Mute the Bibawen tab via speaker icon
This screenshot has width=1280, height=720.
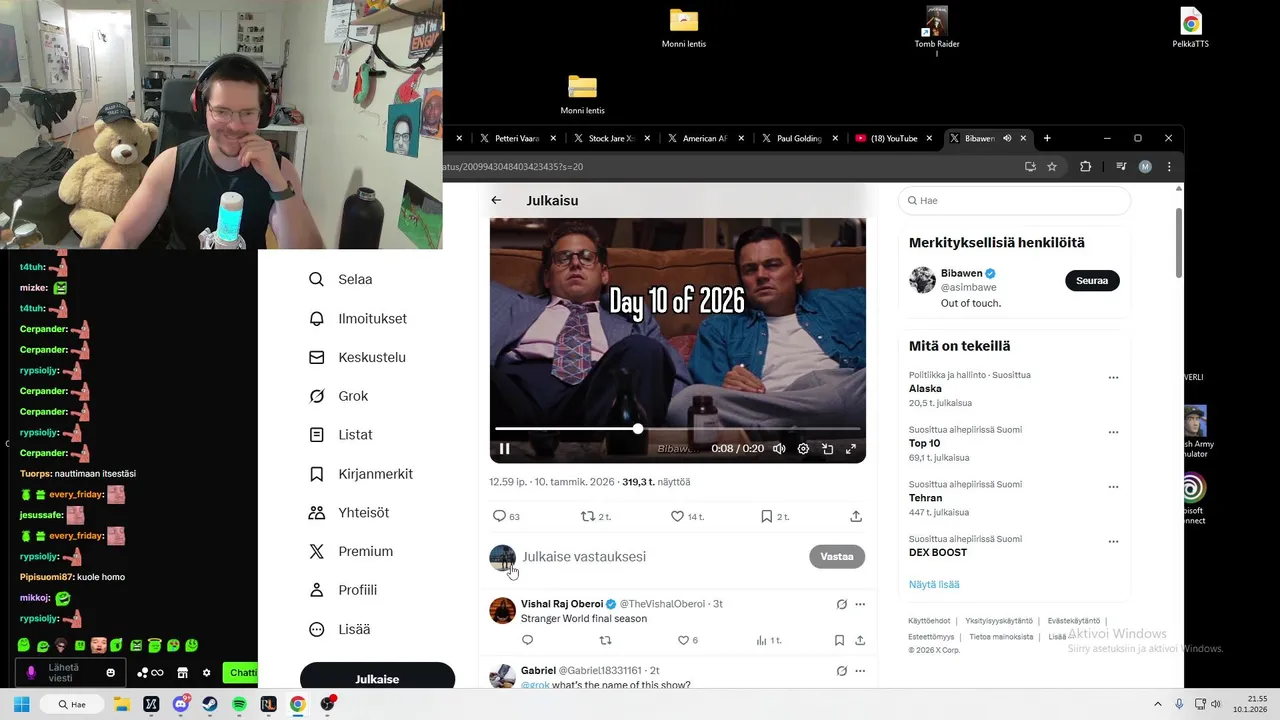click(x=1007, y=138)
